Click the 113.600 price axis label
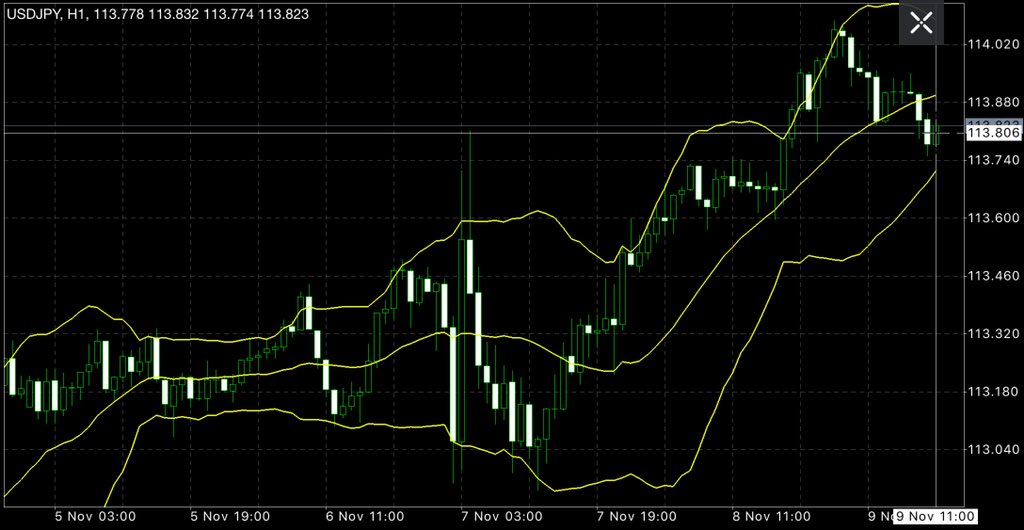This screenshot has width=1024, height=530. (x=992, y=218)
